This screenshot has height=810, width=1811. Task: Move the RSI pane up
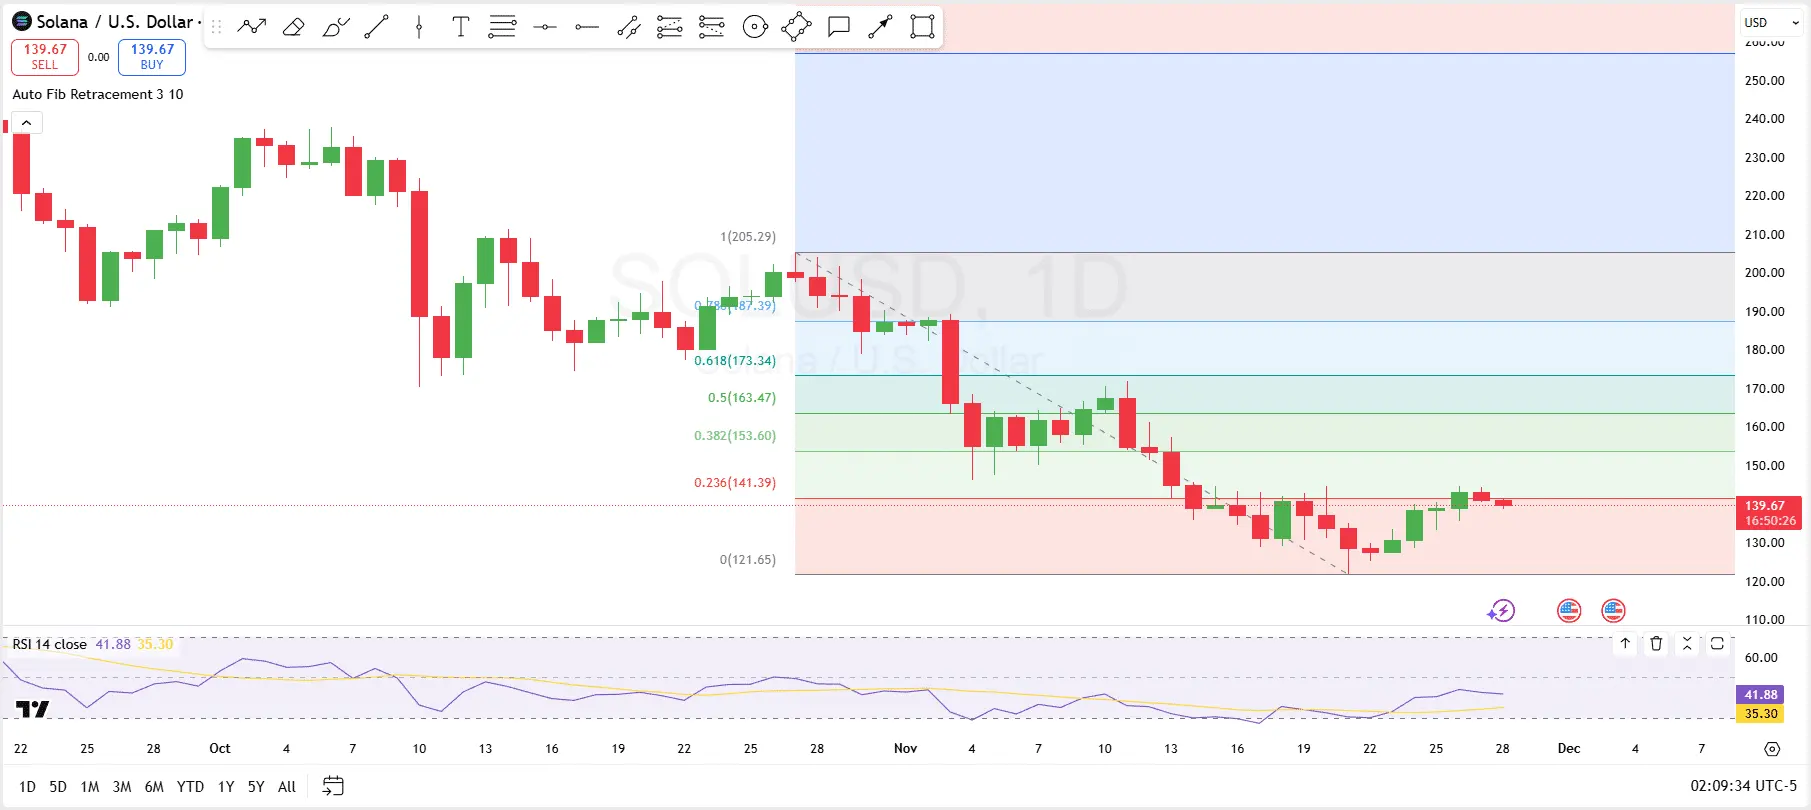(1625, 644)
